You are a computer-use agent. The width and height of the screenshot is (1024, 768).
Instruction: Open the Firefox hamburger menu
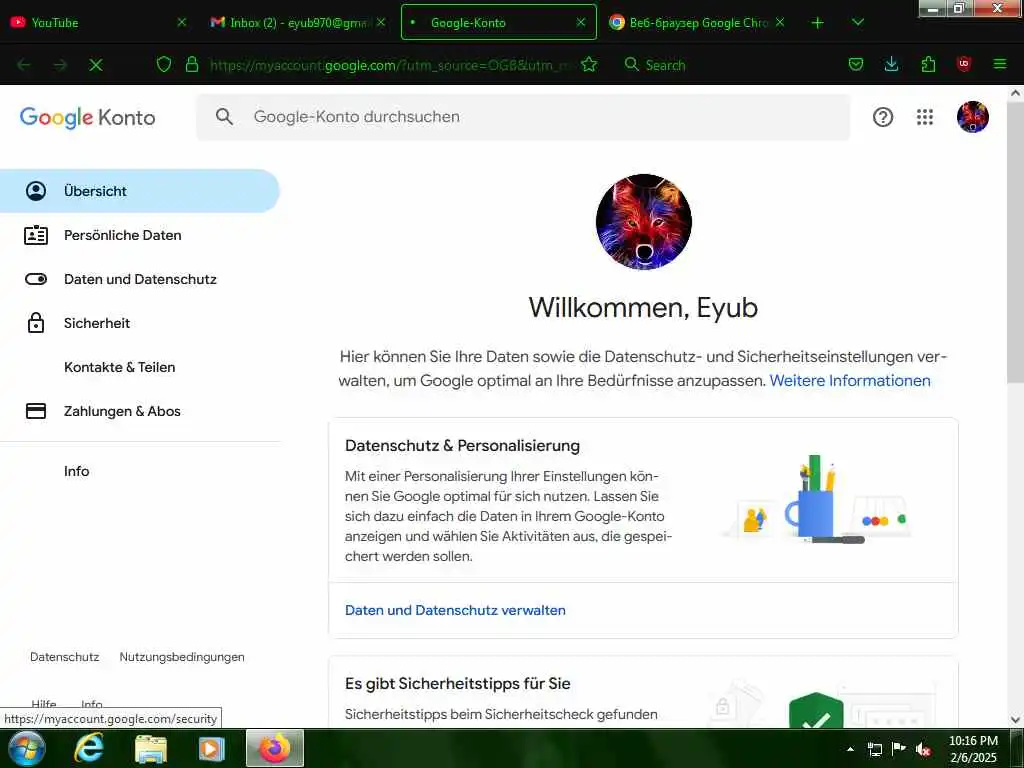pyautogui.click(x=1000, y=64)
